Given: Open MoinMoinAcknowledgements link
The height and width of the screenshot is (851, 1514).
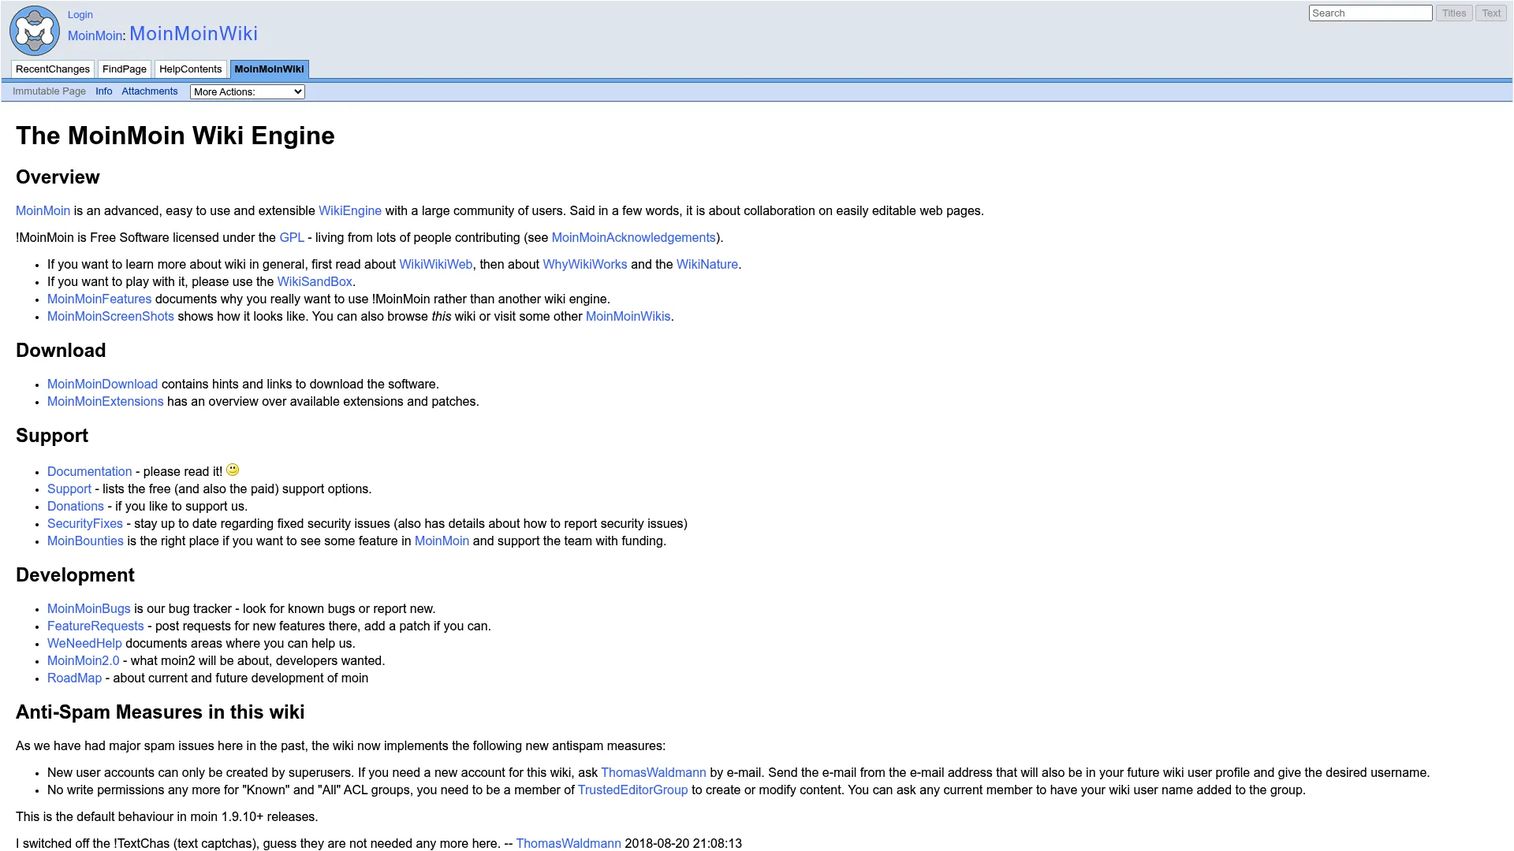Looking at the screenshot, I should tap(634, 238).
